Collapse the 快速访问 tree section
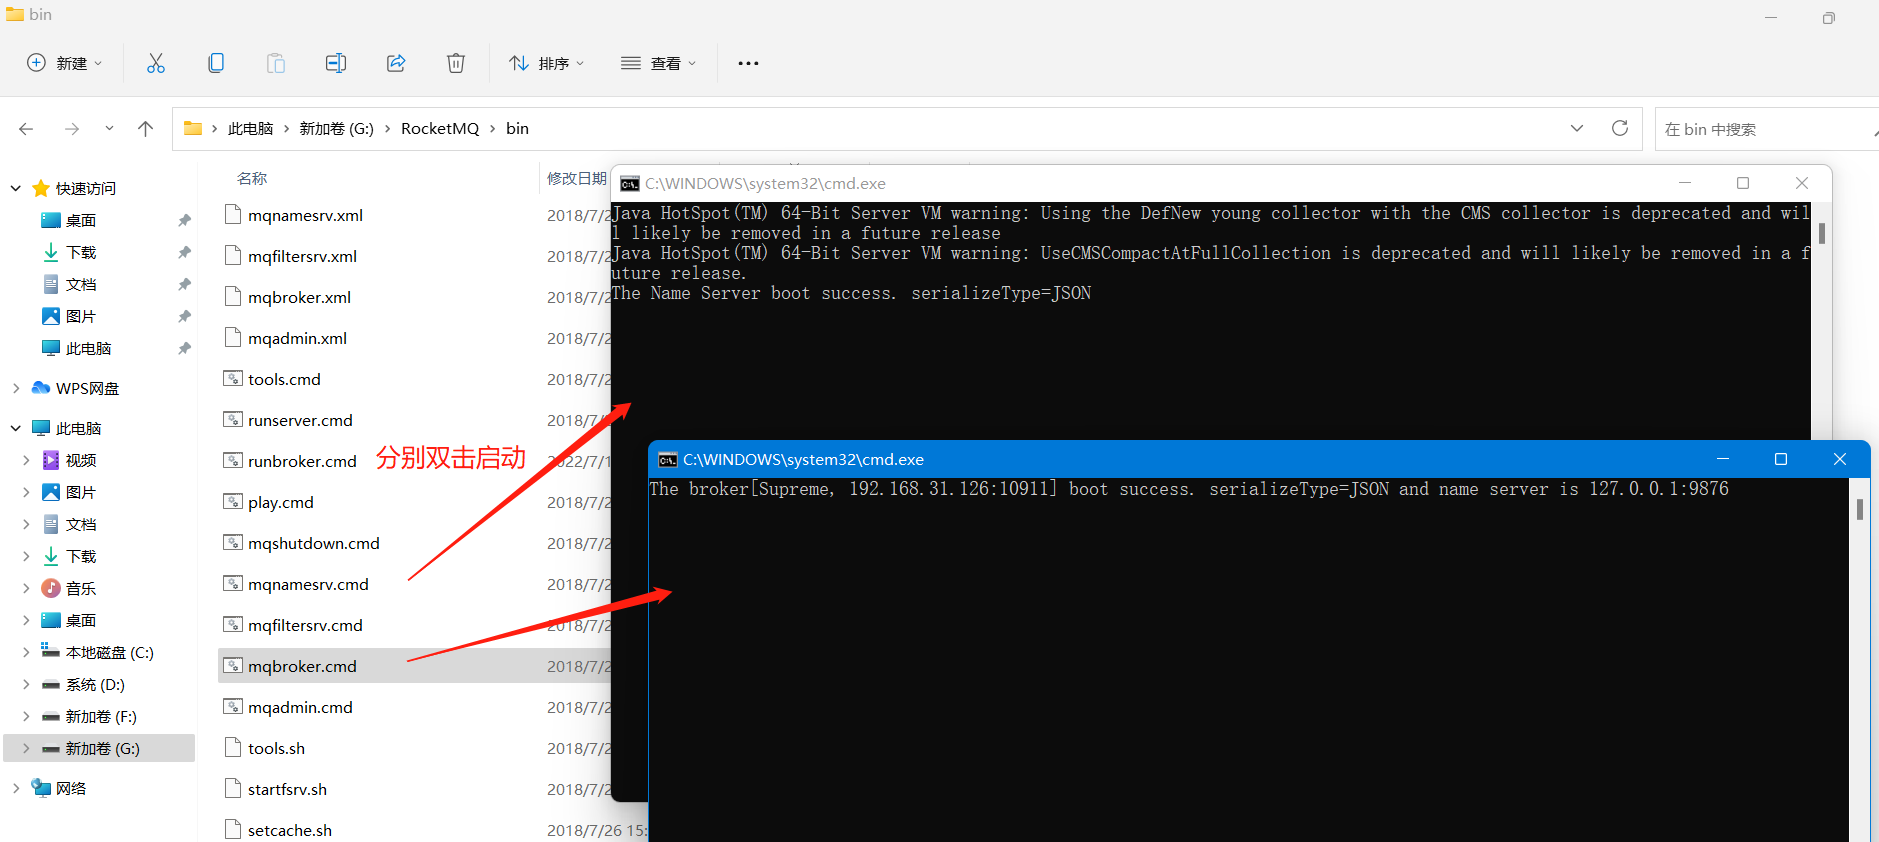The image size is (1879, 842). 16,188
